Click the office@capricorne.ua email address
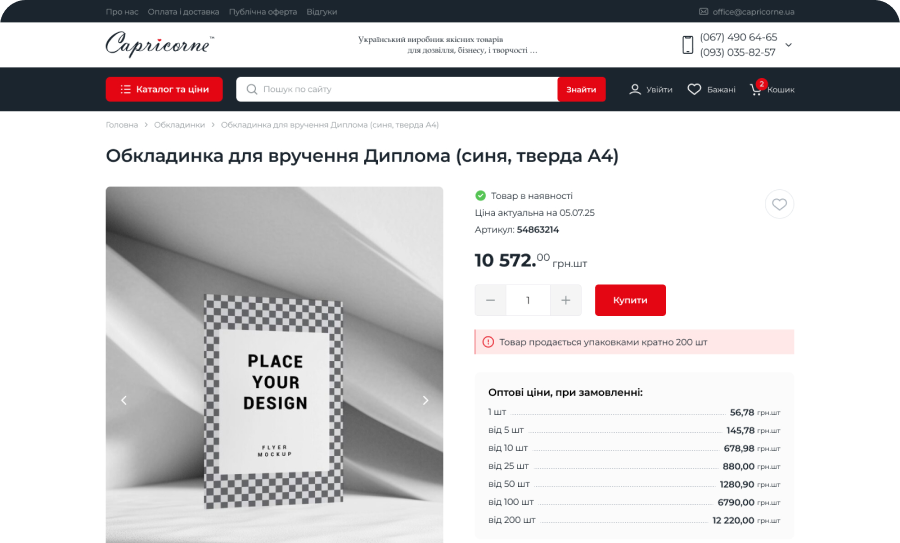900x543 pixels. pos(753,11)
